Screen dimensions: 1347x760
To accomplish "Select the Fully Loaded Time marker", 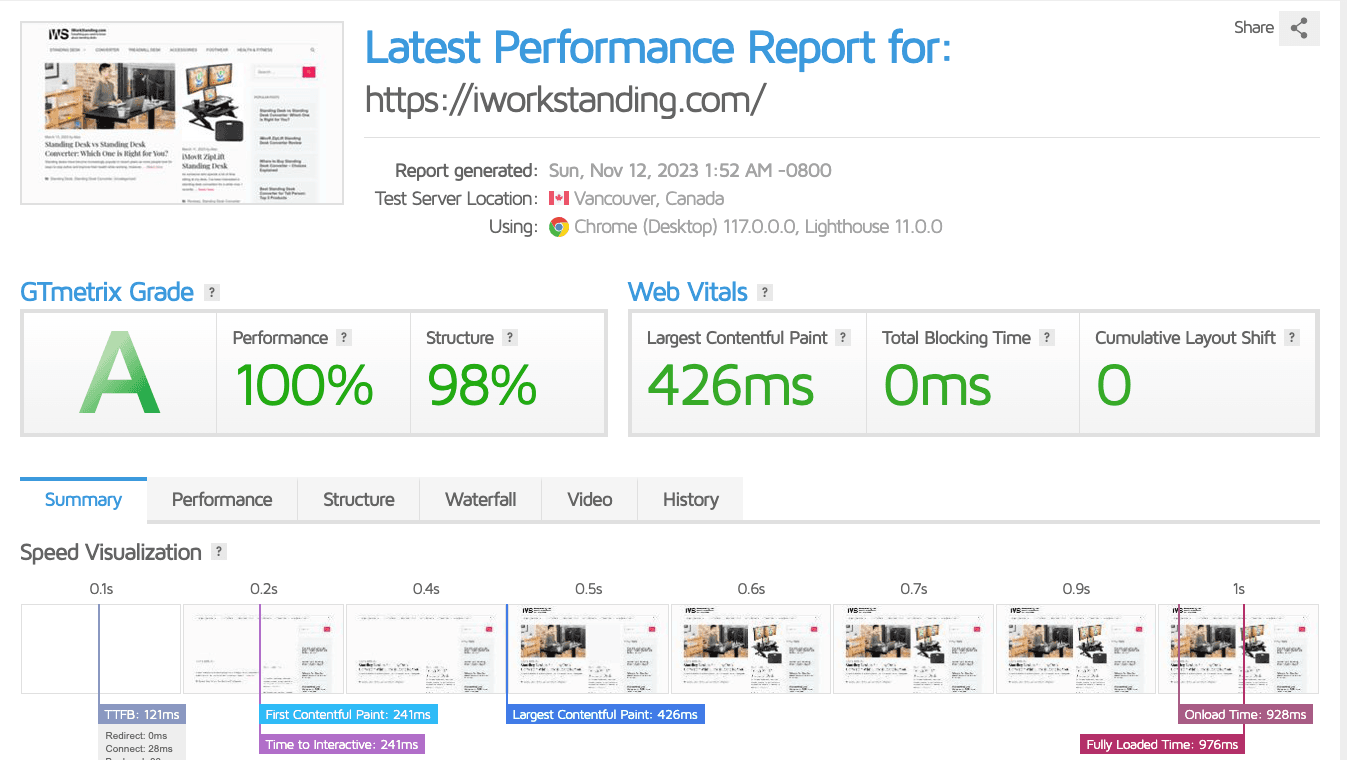I will coord(1163,744).
